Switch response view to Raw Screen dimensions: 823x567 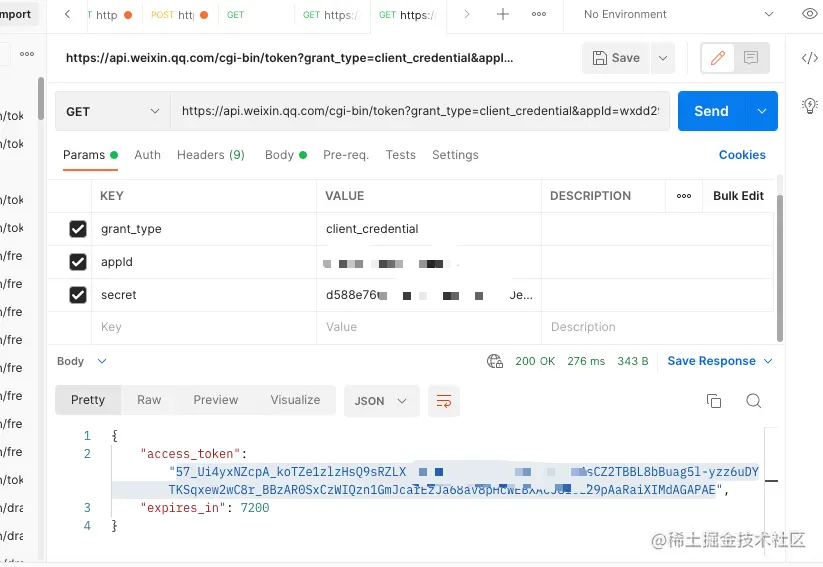(x=149, y=400)
